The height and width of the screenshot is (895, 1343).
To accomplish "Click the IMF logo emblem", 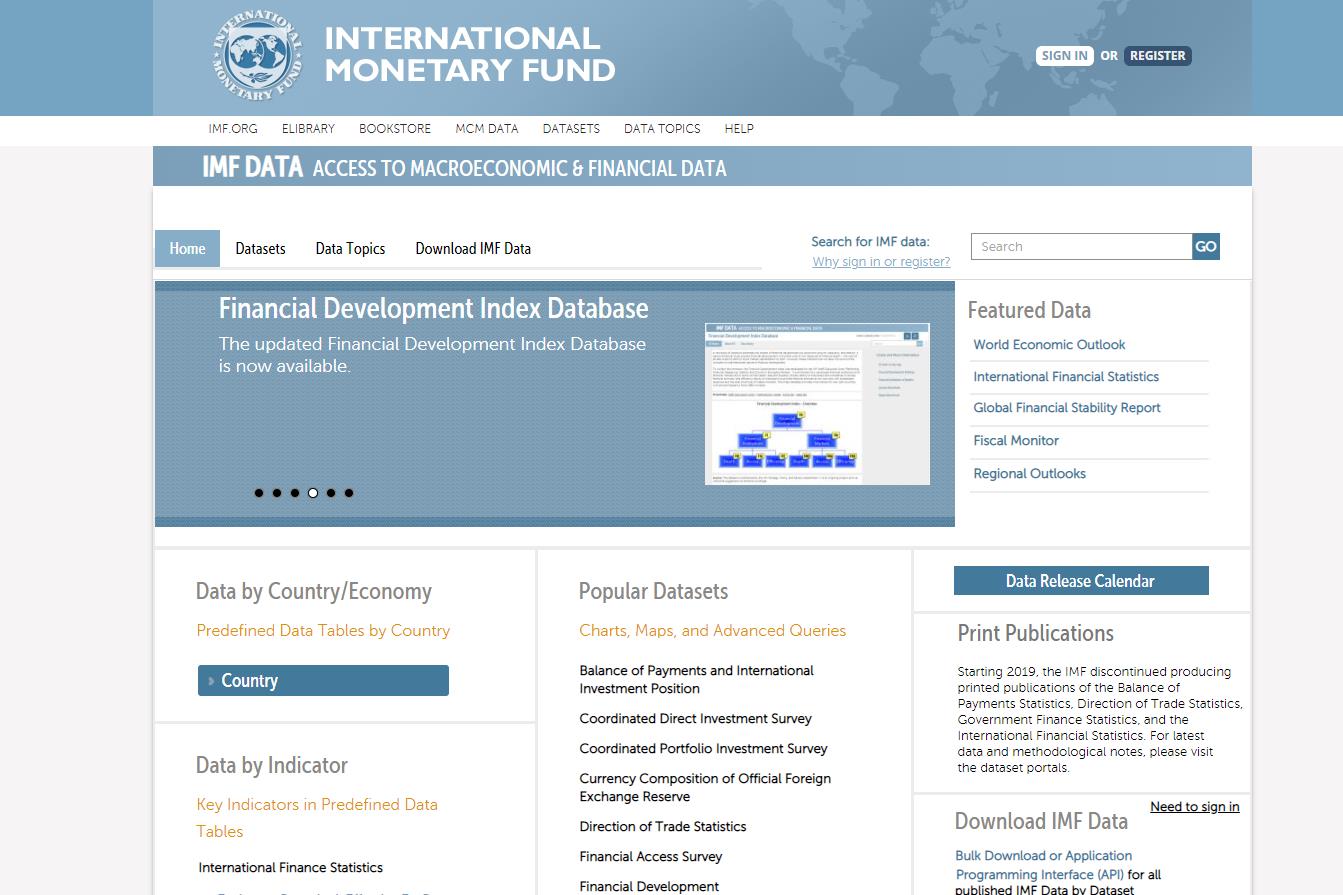I will tap(256, 56).
